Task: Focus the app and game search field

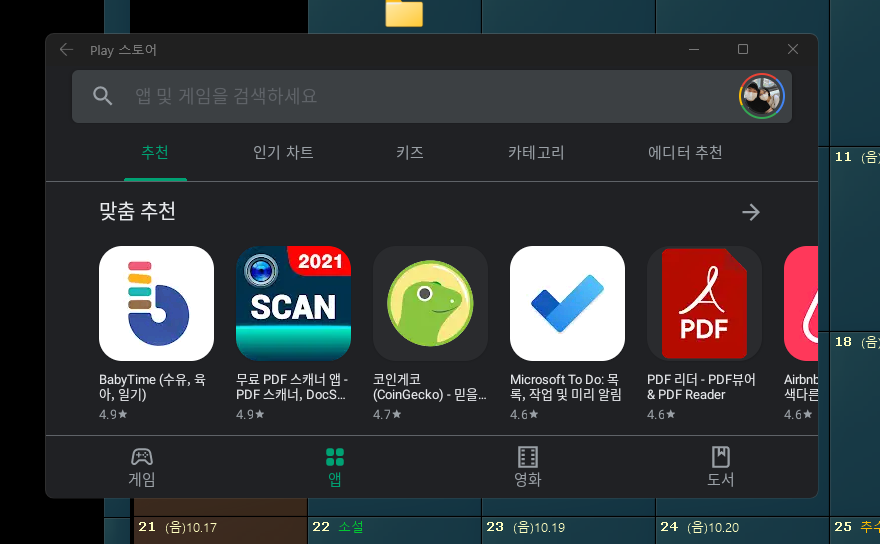Action: click(432, 97)
